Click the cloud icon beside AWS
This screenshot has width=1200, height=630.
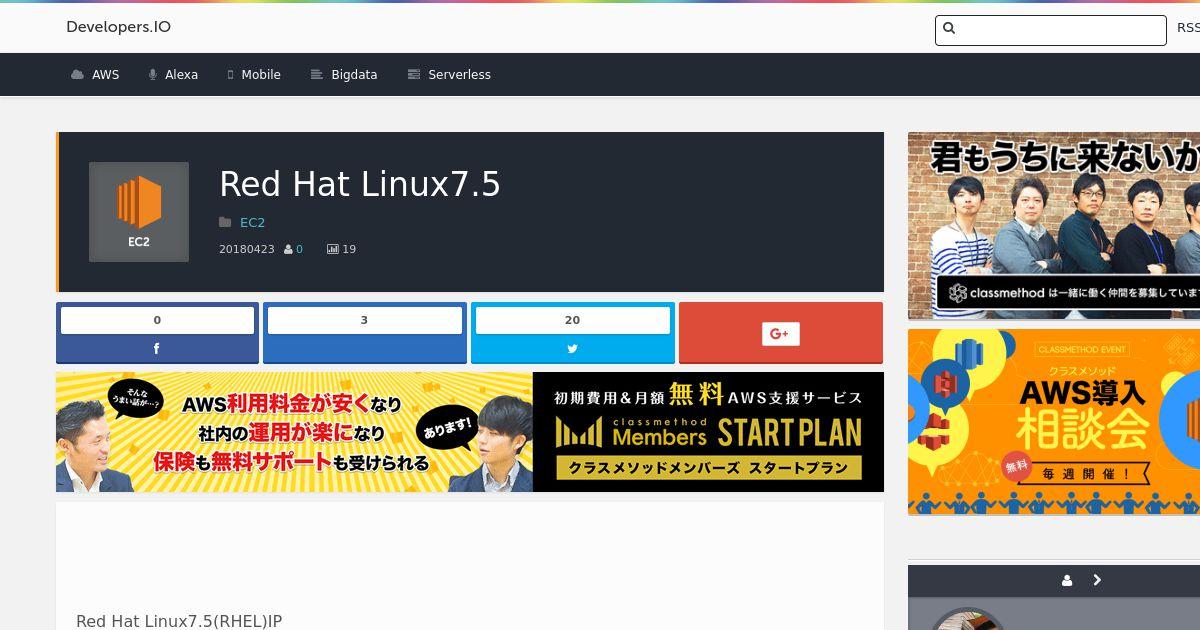[77, 75]
